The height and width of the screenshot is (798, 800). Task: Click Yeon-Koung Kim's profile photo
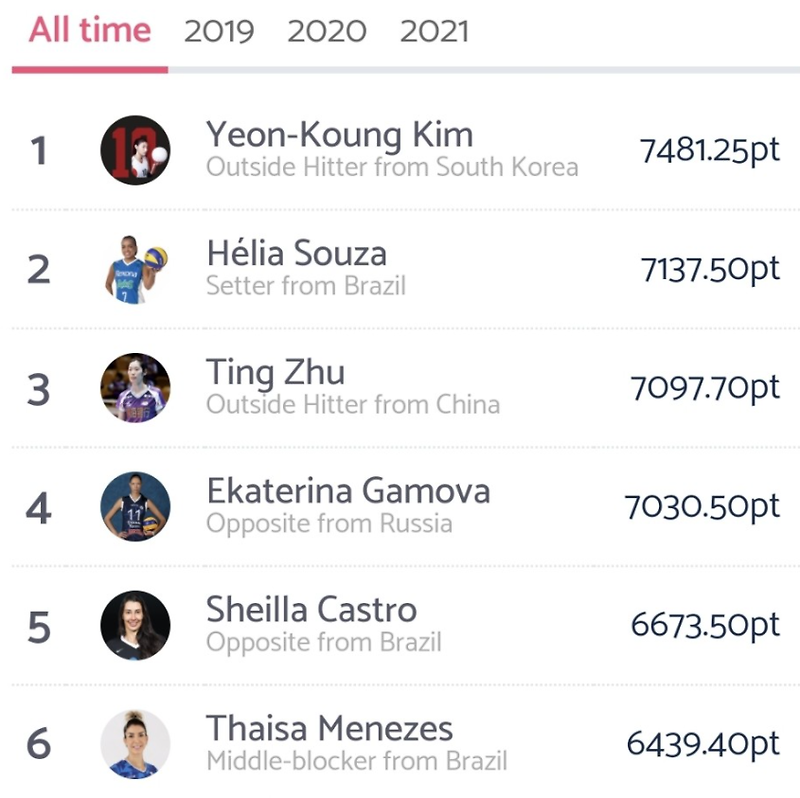click(136, 150)
